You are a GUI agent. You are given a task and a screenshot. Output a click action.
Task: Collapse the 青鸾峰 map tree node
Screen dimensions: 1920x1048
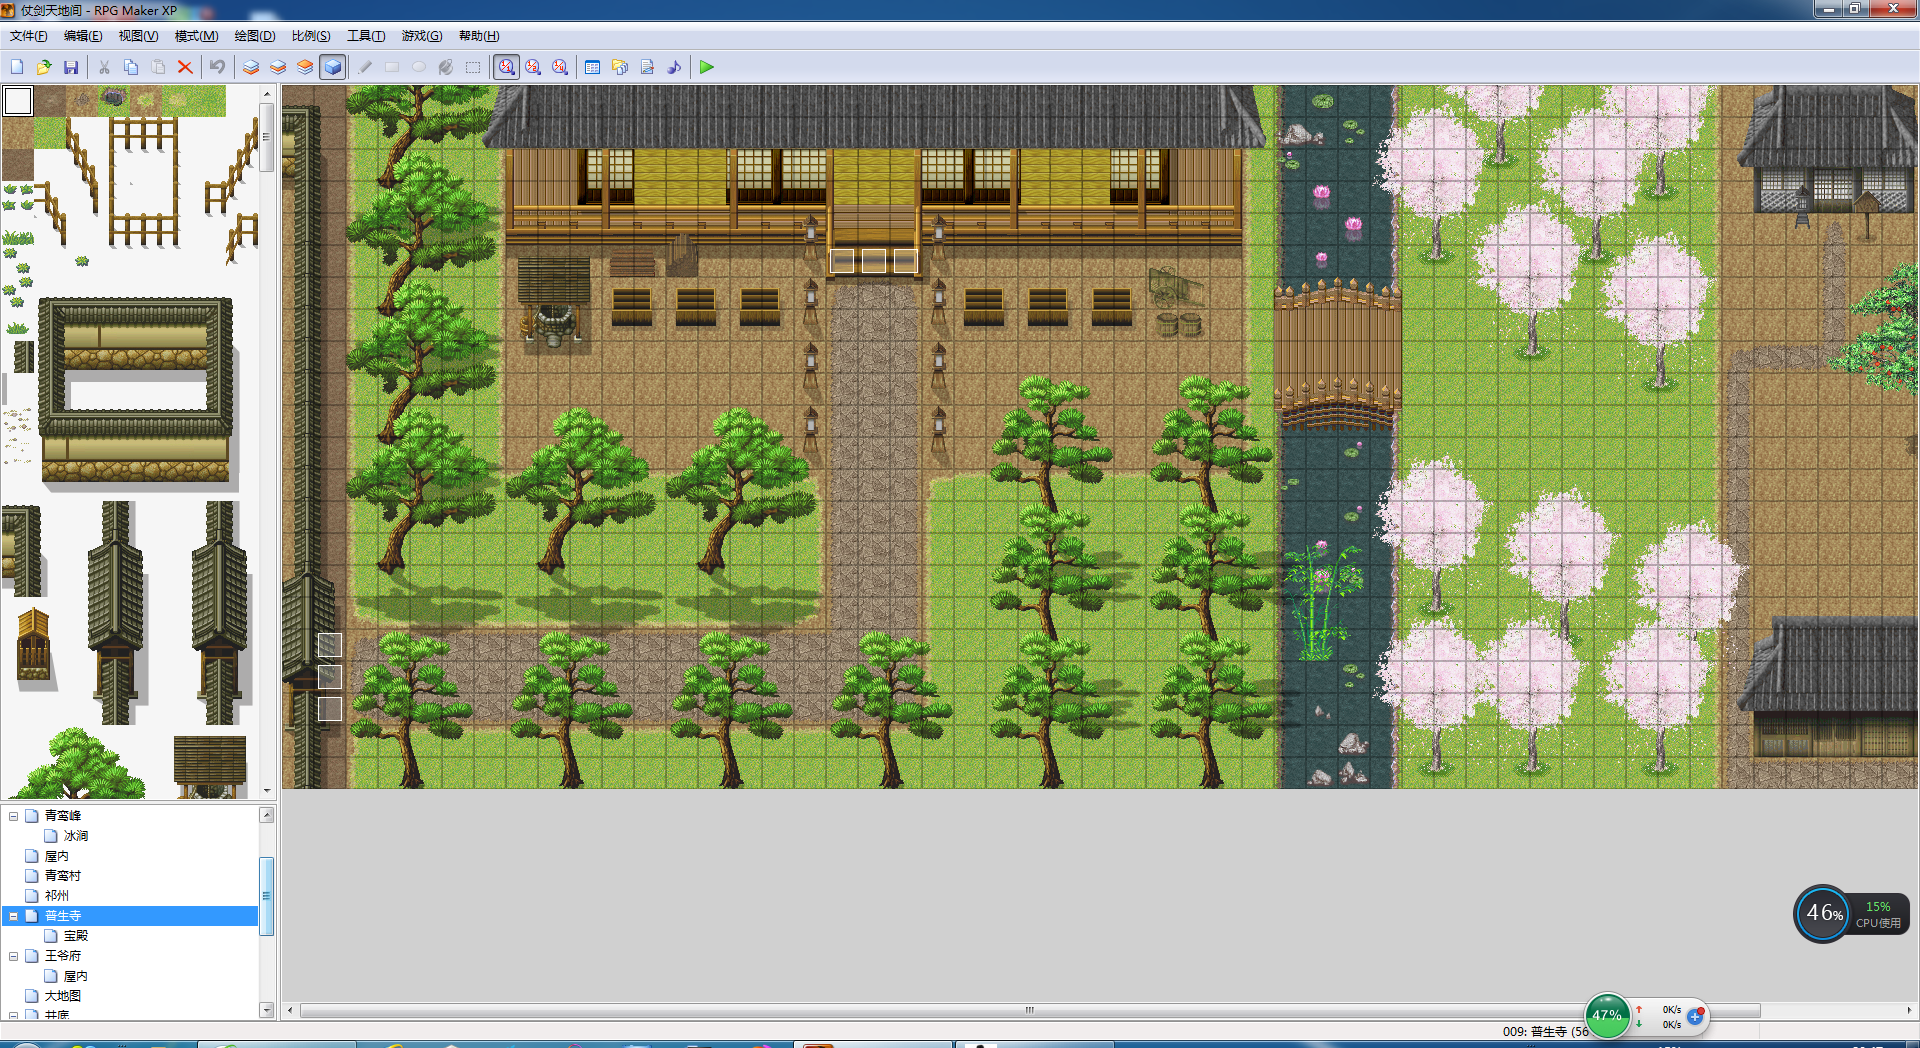click(14, 816)
